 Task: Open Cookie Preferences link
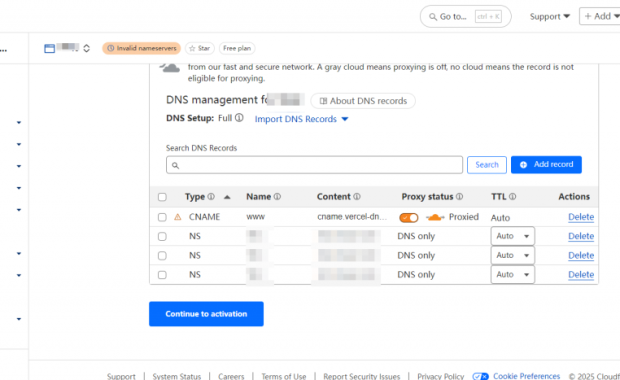coord(526,376)
